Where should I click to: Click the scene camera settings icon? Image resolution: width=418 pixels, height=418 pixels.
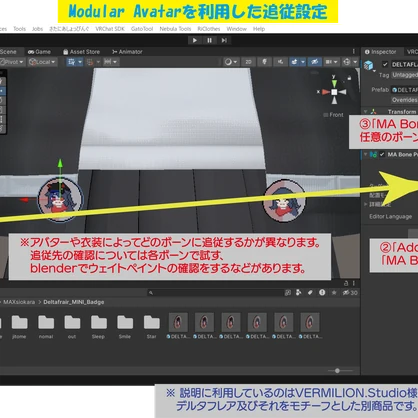click(329, 62)
